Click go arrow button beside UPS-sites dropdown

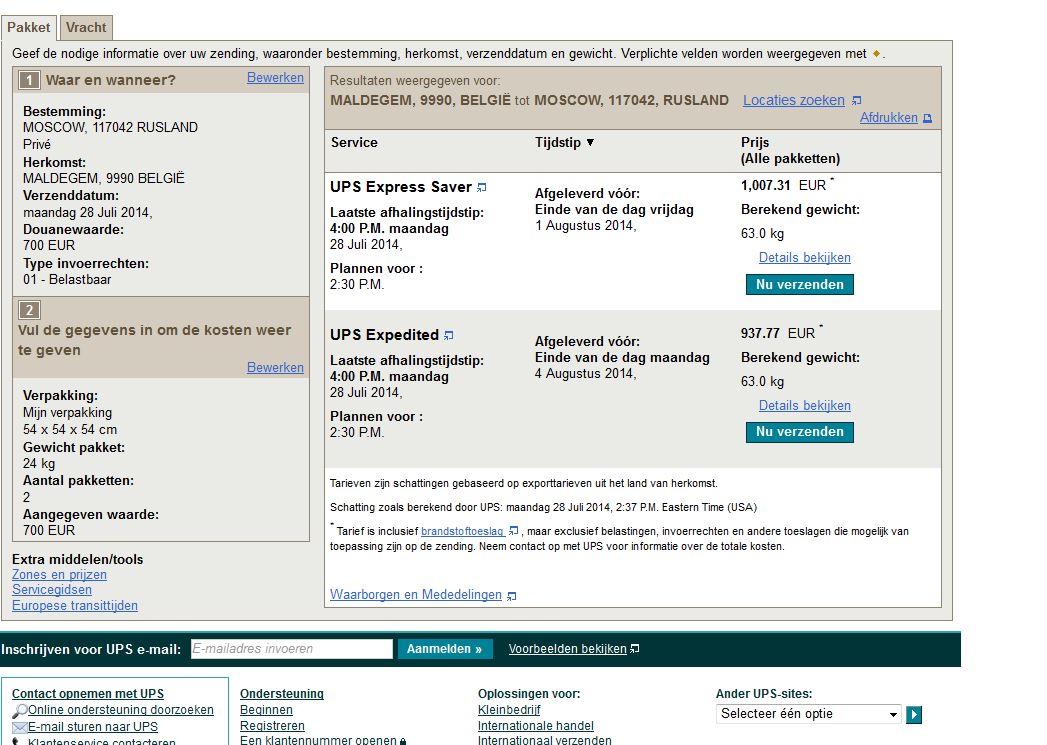914,715
